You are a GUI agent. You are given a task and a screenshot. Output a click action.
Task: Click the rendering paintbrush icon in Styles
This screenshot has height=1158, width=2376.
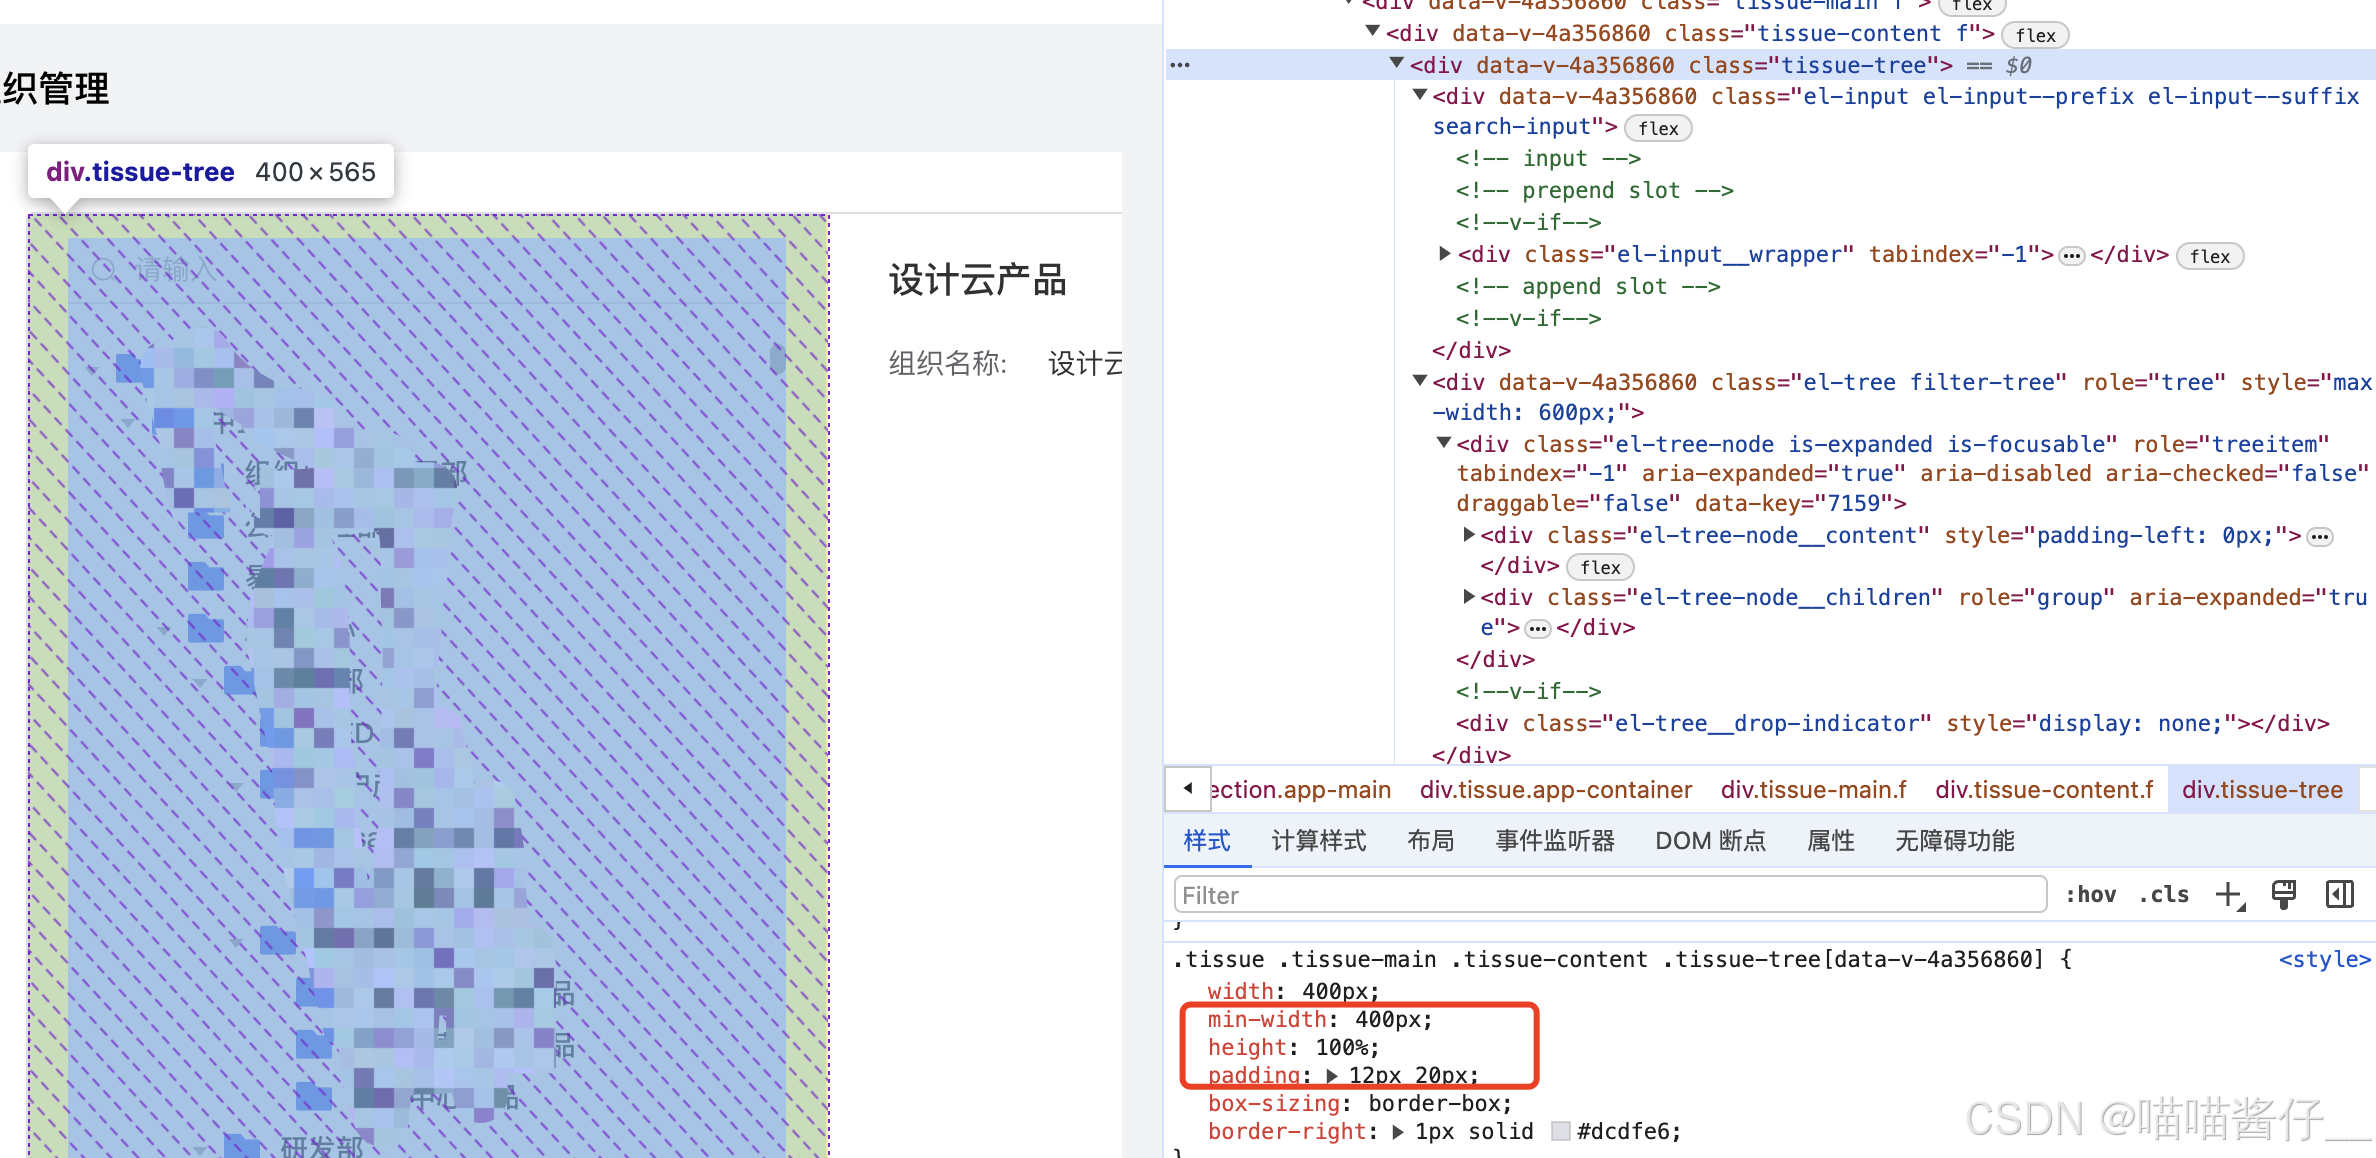[x=2284, y=895]
